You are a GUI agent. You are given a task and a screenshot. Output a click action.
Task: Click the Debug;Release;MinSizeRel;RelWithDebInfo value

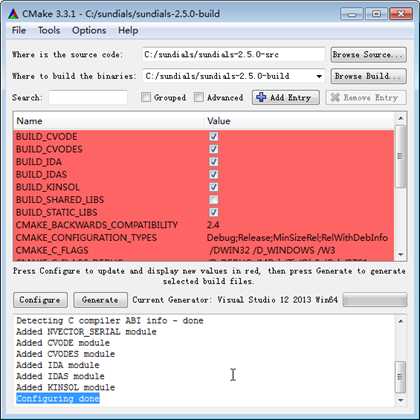click(x=297, y=238)
